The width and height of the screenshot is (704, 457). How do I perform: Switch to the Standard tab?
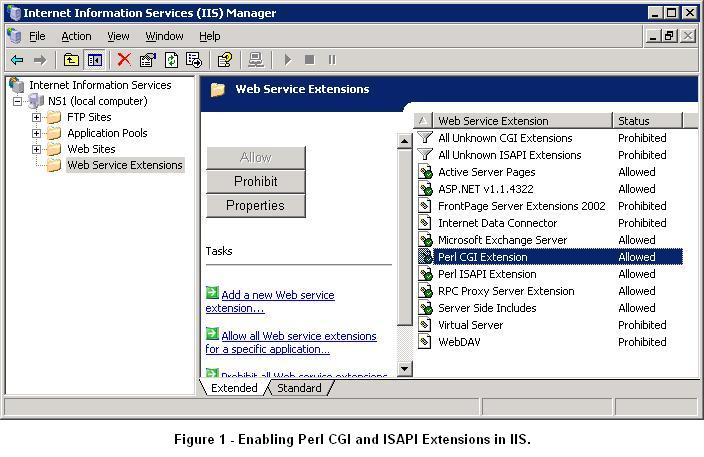pos(299,388)
